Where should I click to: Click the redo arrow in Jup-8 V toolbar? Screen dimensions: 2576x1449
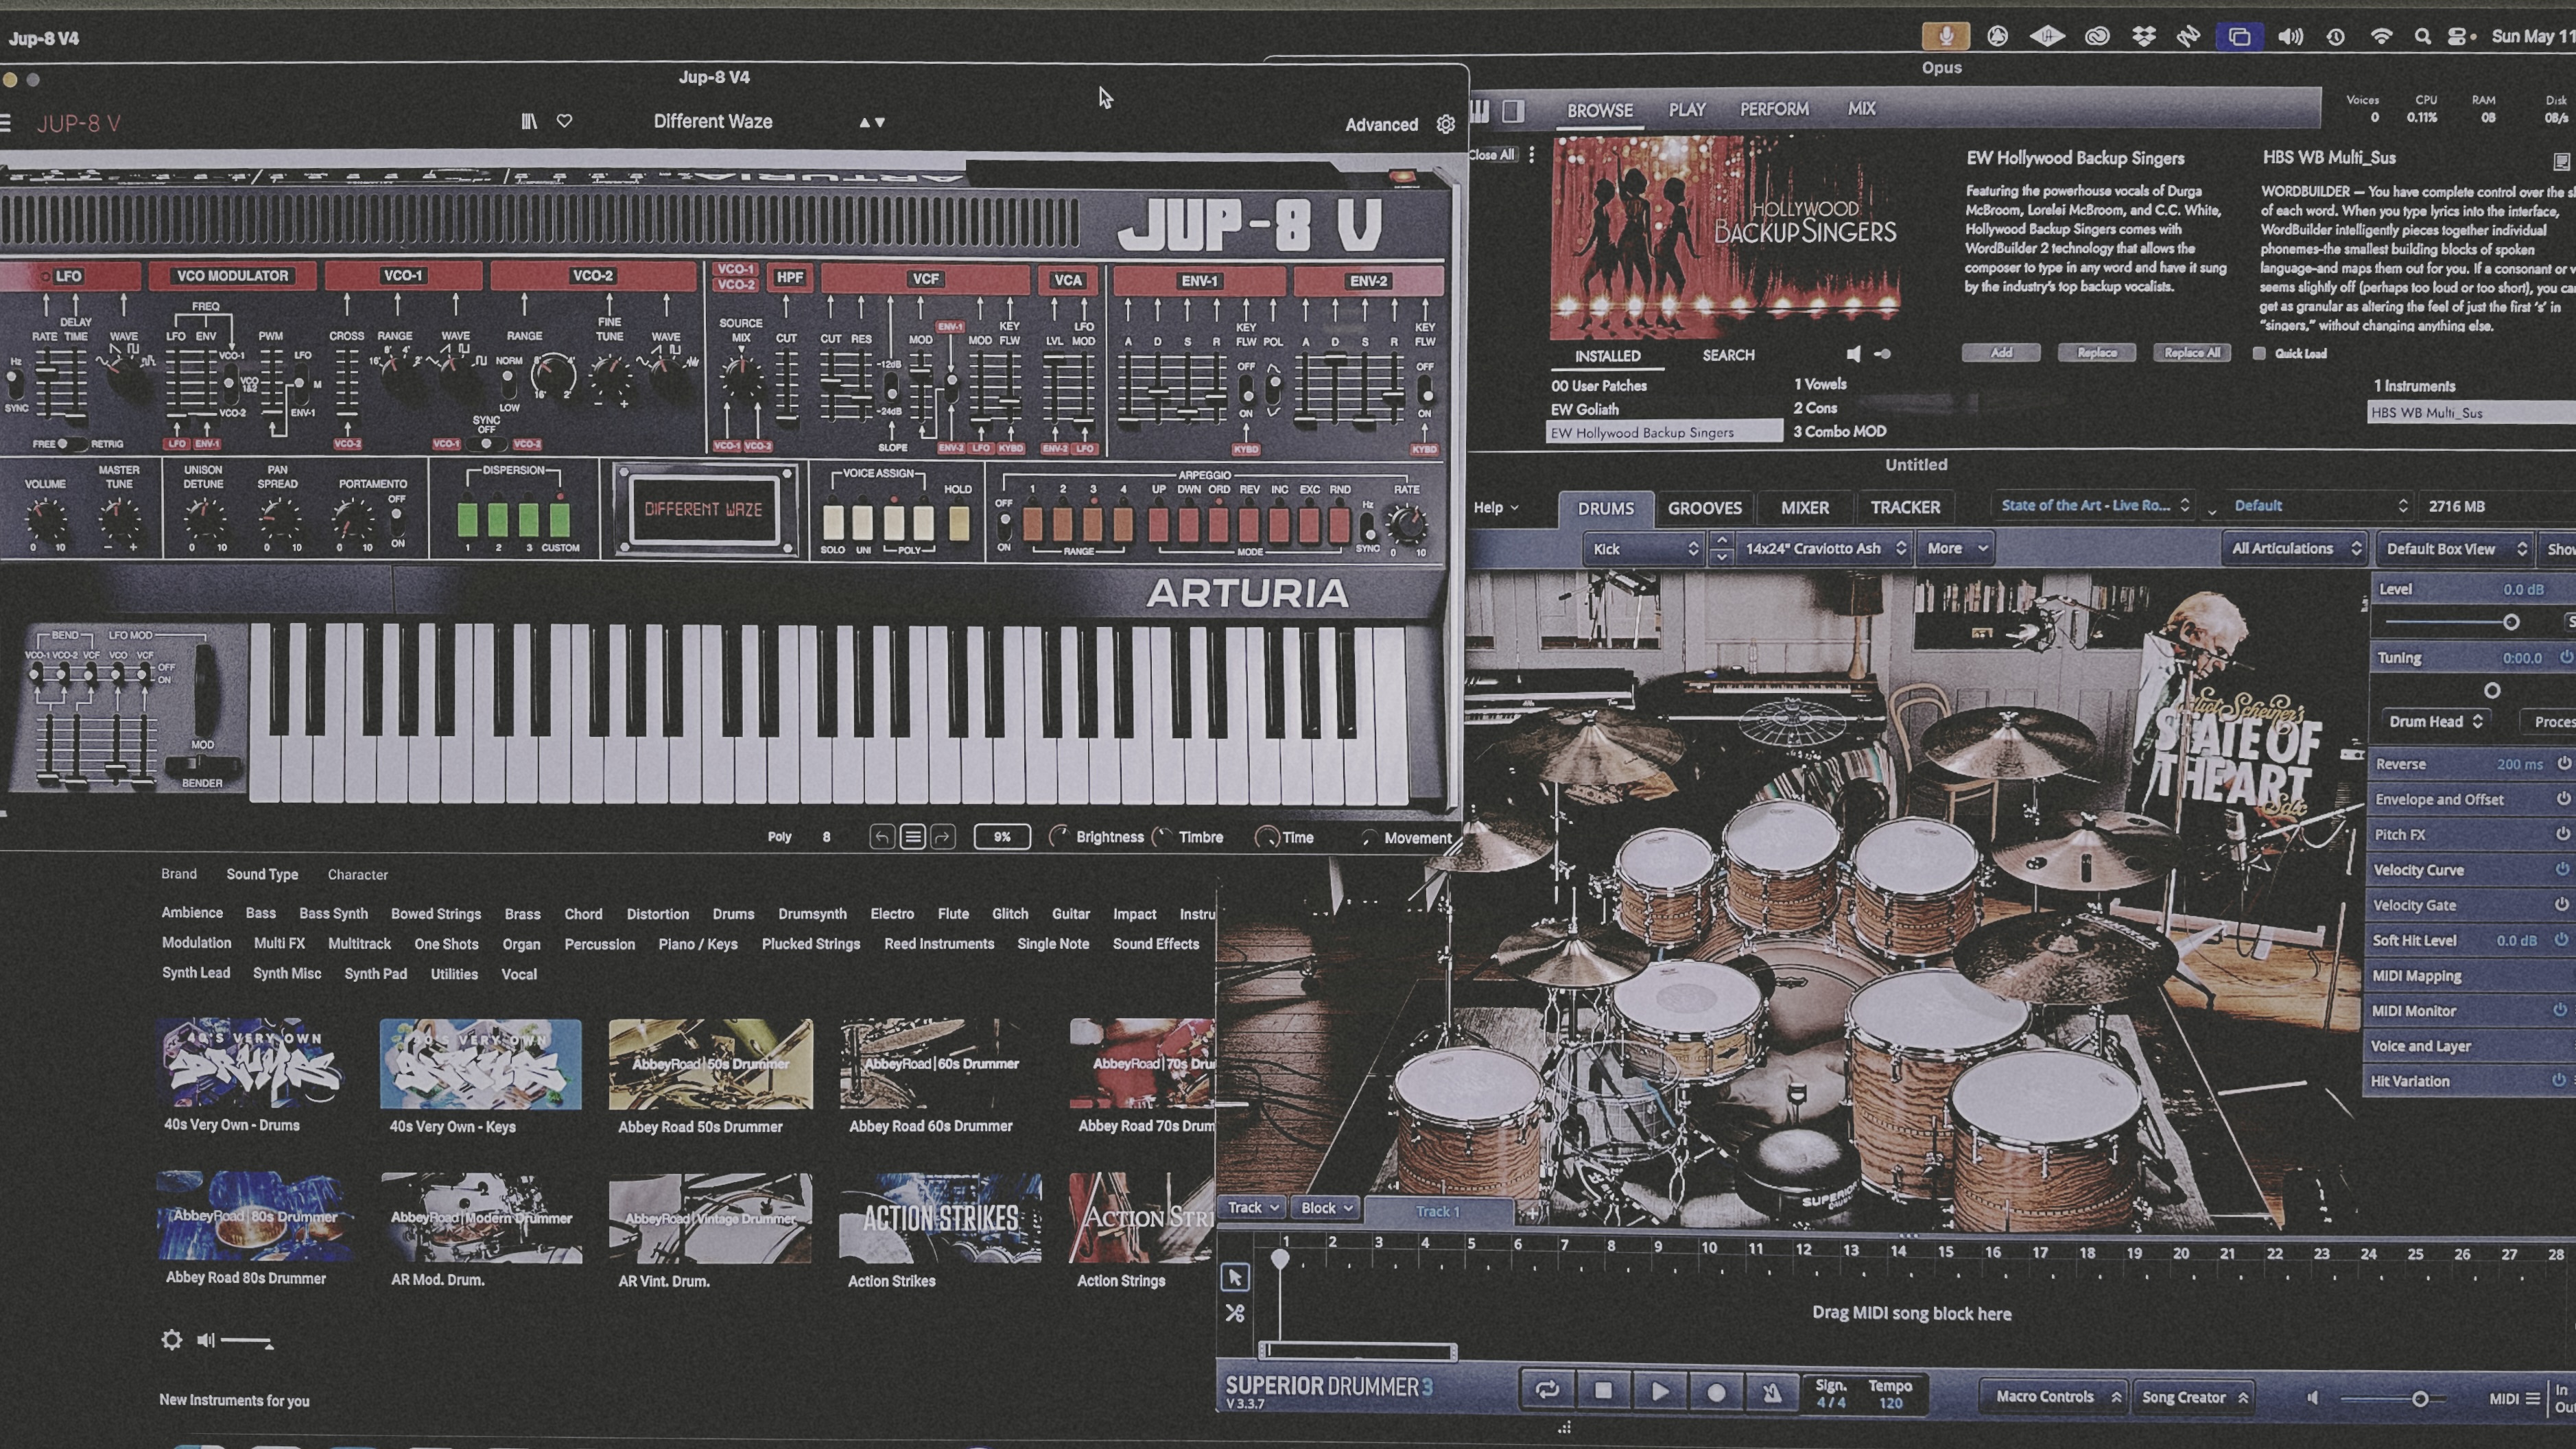pyautogui.click(x=943, y=837)
